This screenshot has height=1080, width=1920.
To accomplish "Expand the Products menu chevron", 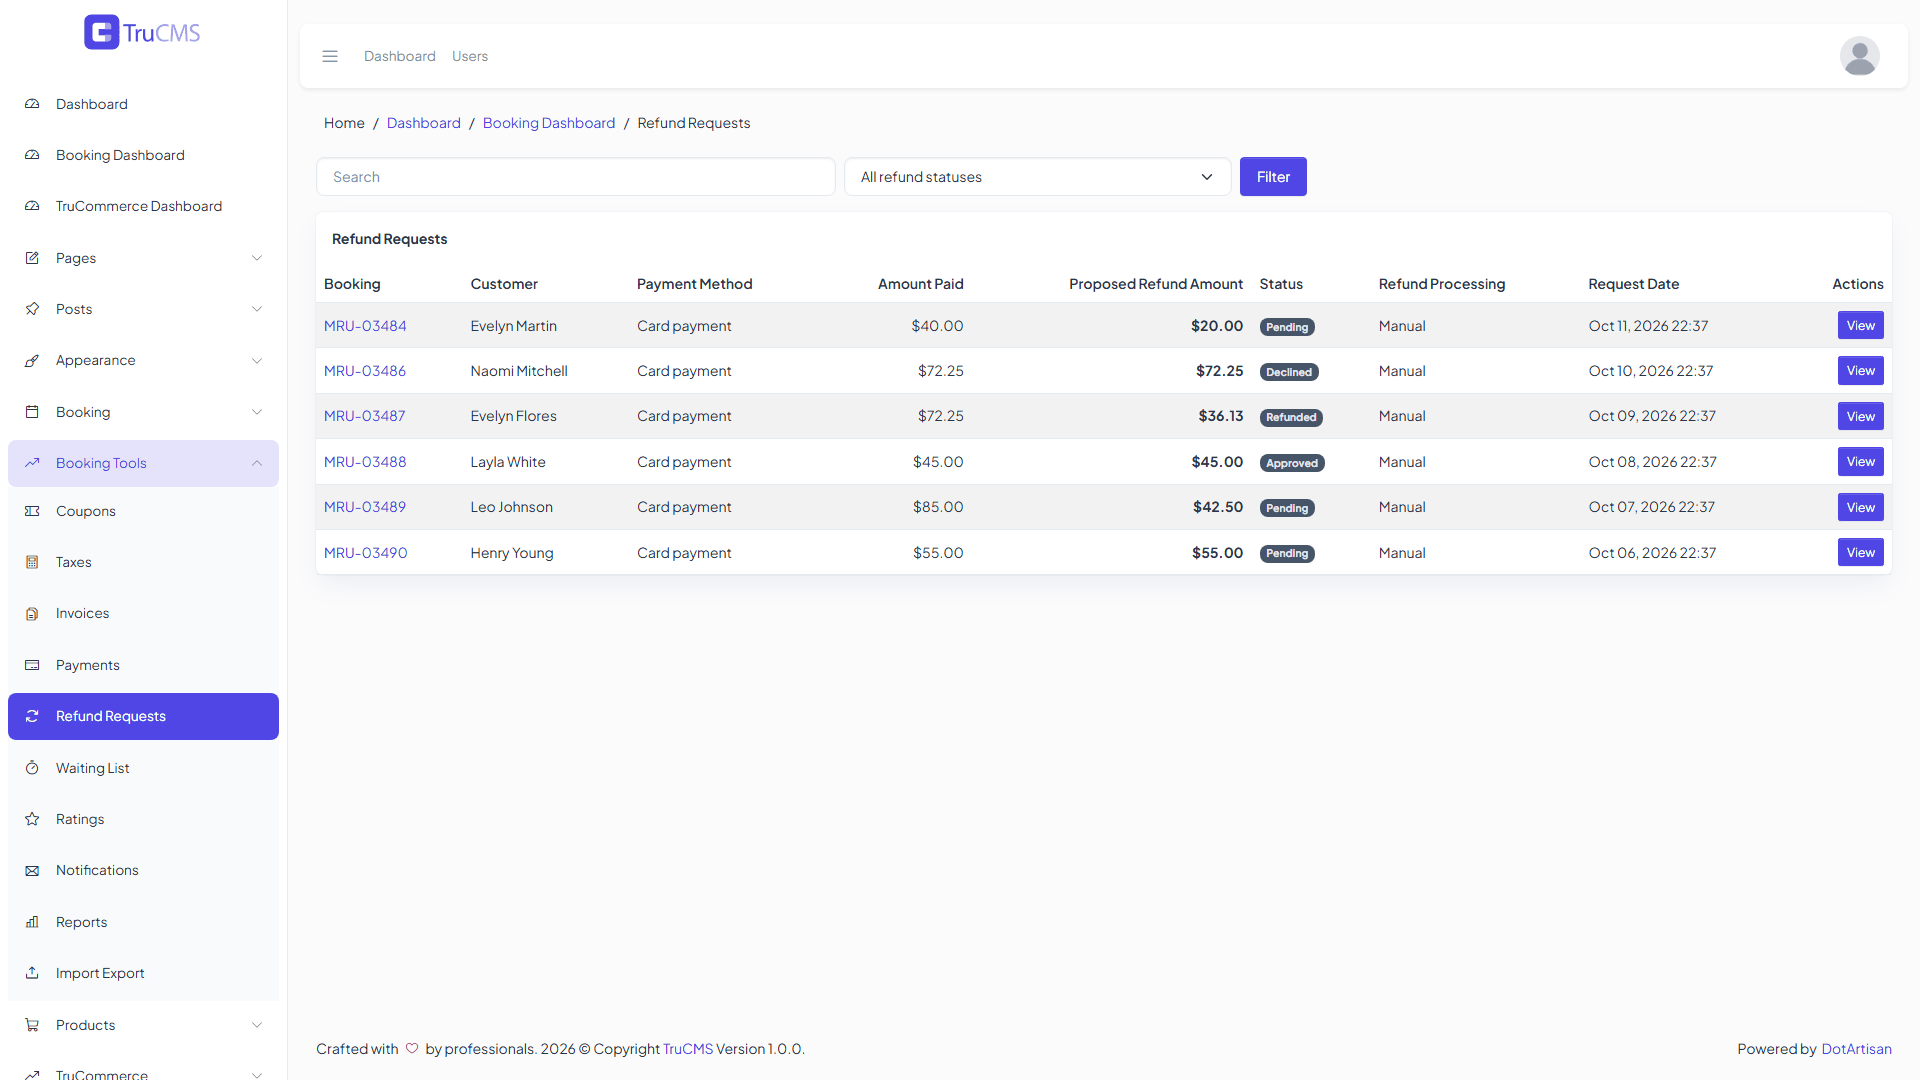I will click(x=257, y=1025).
